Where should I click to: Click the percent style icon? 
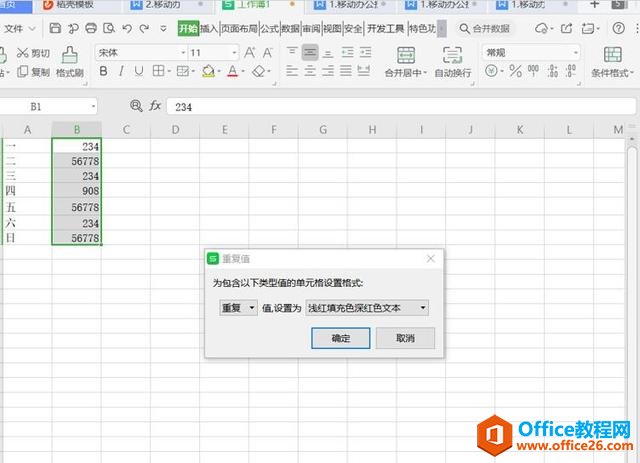(514, 72)
